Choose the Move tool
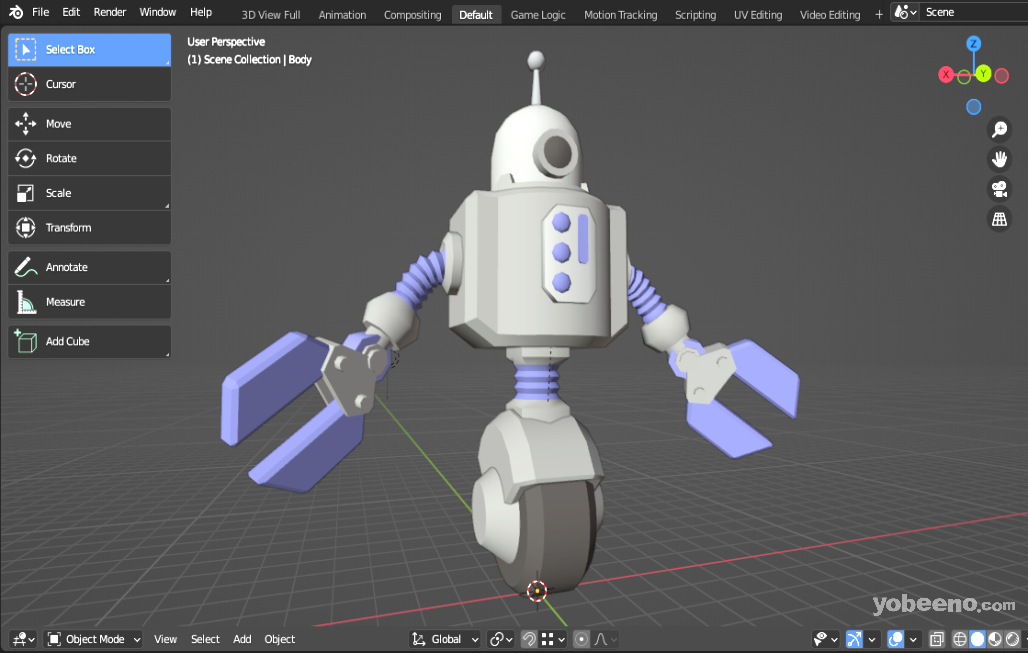Viewport: 1028px width, 653px height. click(x=89, y=124)
